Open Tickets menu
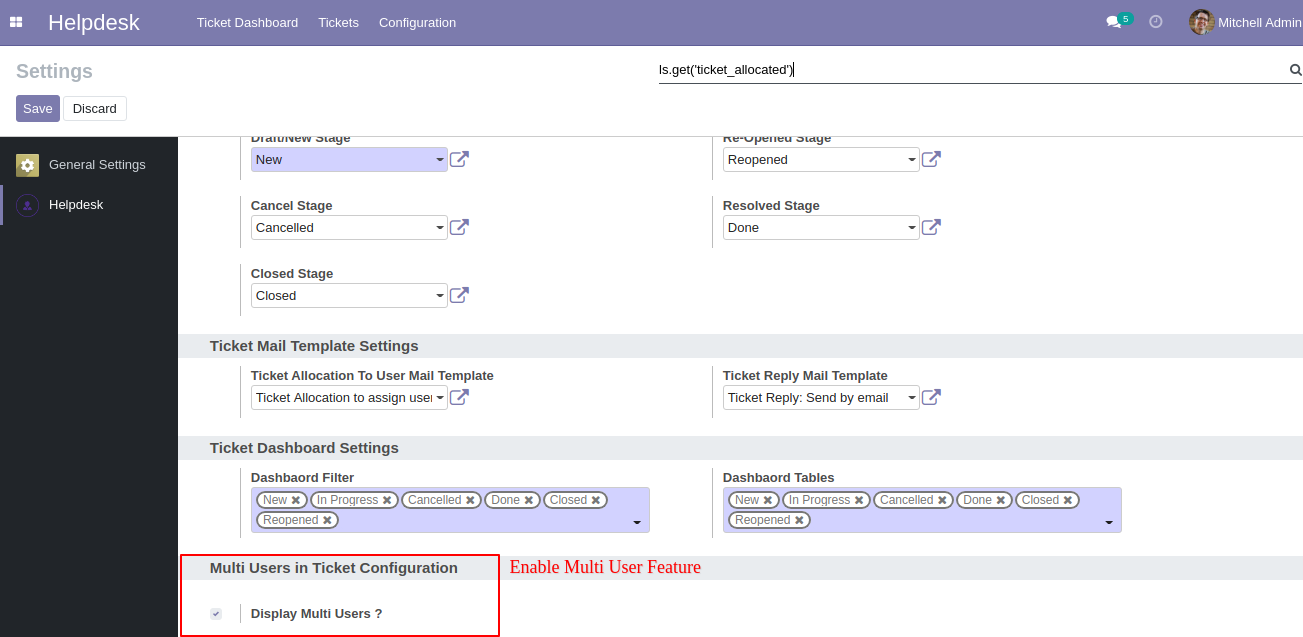The width and height of the screenshot is (1303, 637). 338,22
